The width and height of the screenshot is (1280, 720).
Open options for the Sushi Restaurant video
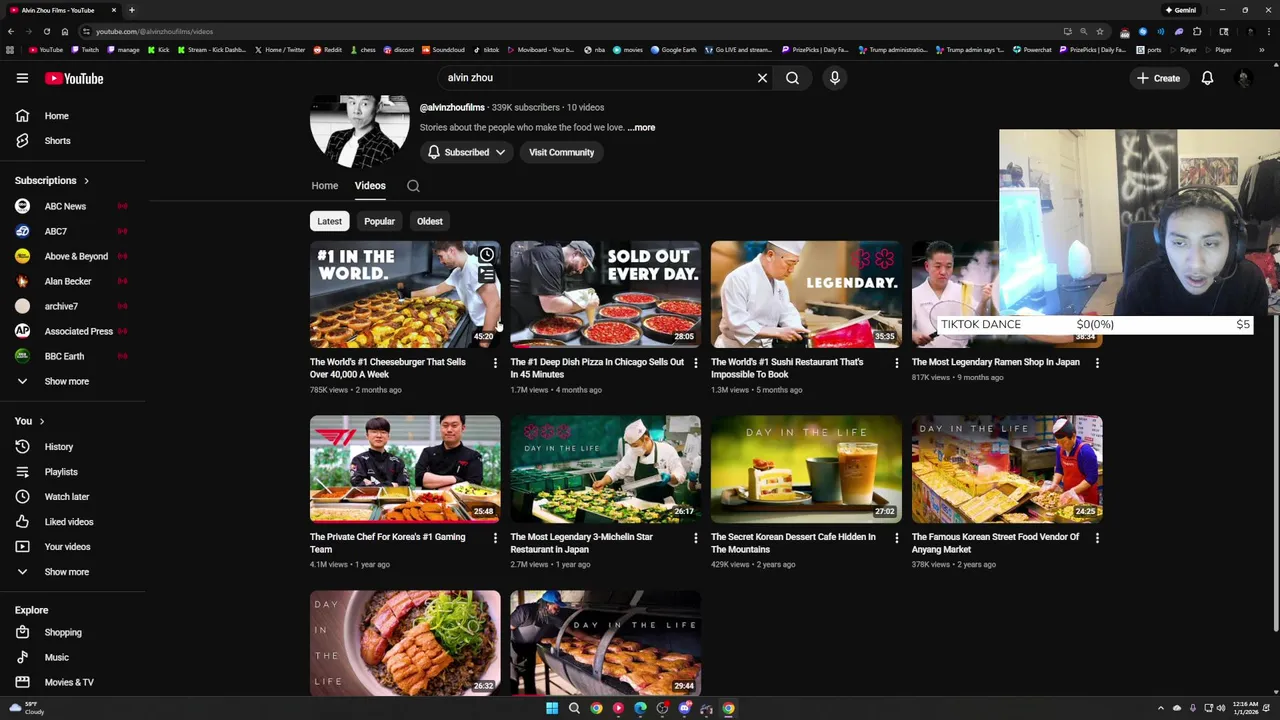pyautogui.click(x=896, y=363)
